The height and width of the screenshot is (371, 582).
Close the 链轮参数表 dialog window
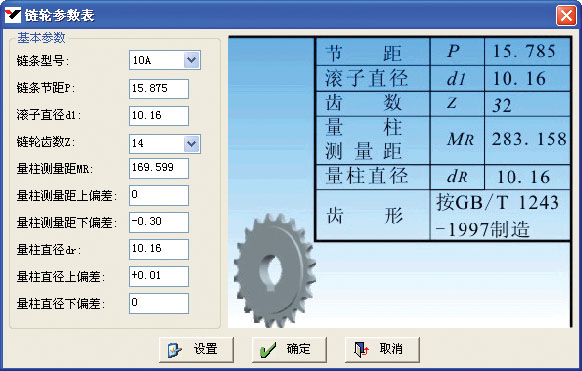566,16
